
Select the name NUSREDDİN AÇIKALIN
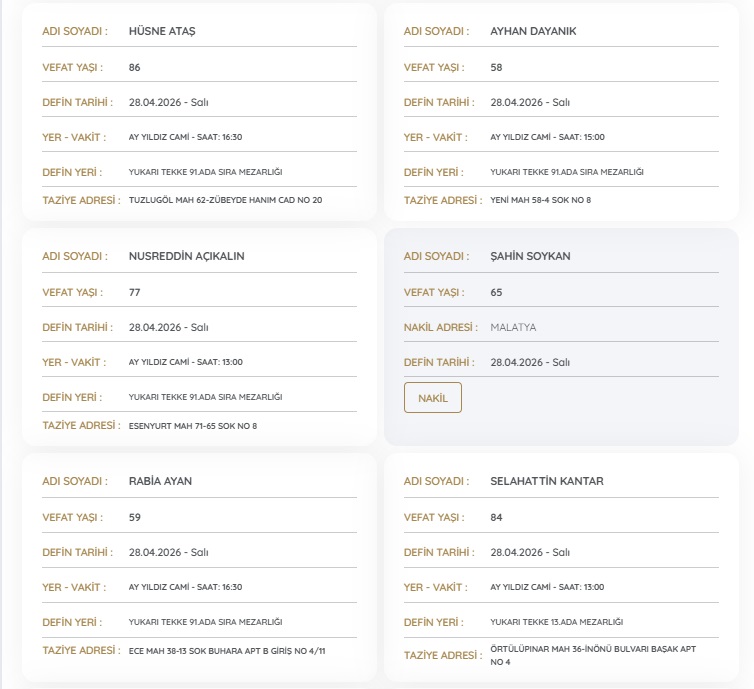pos(186,256)
